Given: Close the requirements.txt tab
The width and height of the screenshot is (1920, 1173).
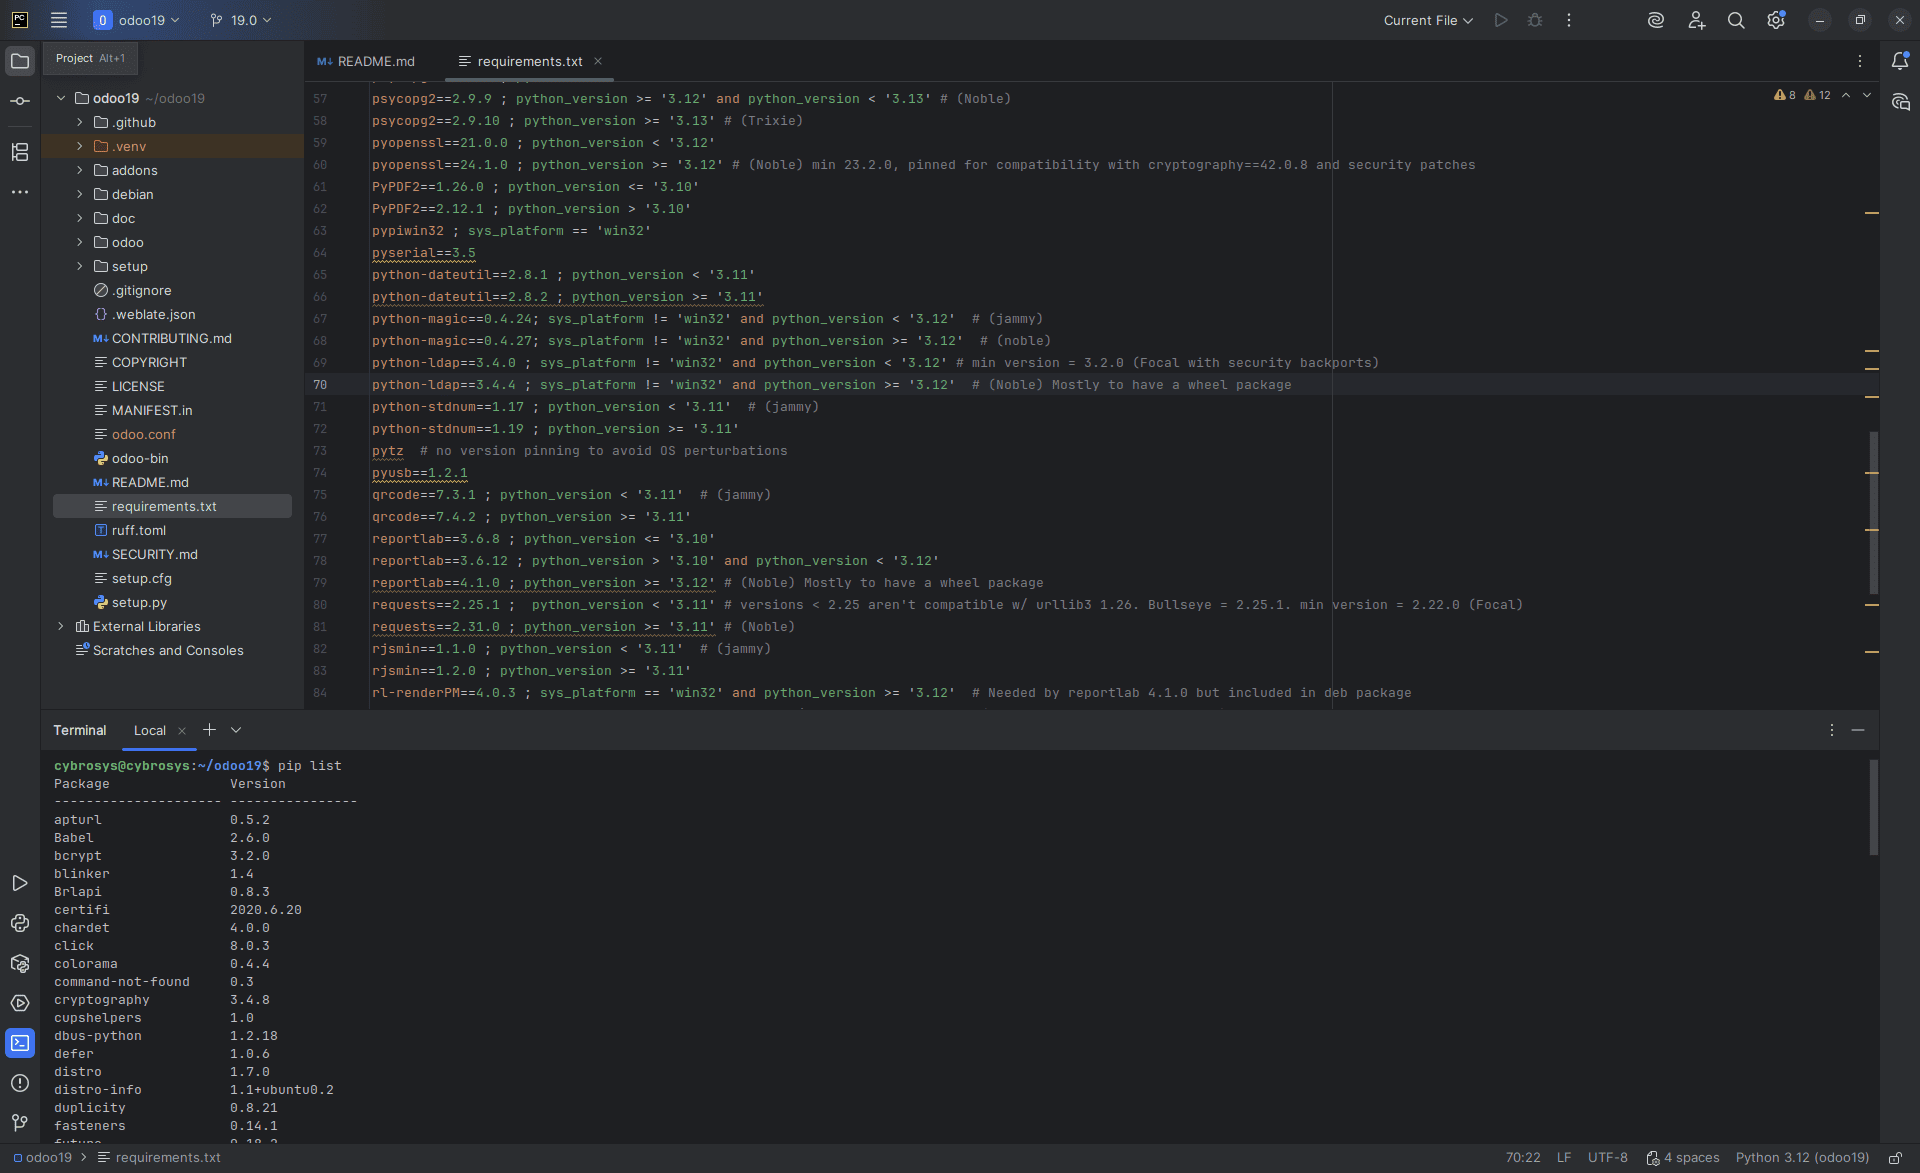Looking at the screenshot, I should pyautogui.click(x=598, y=61).
